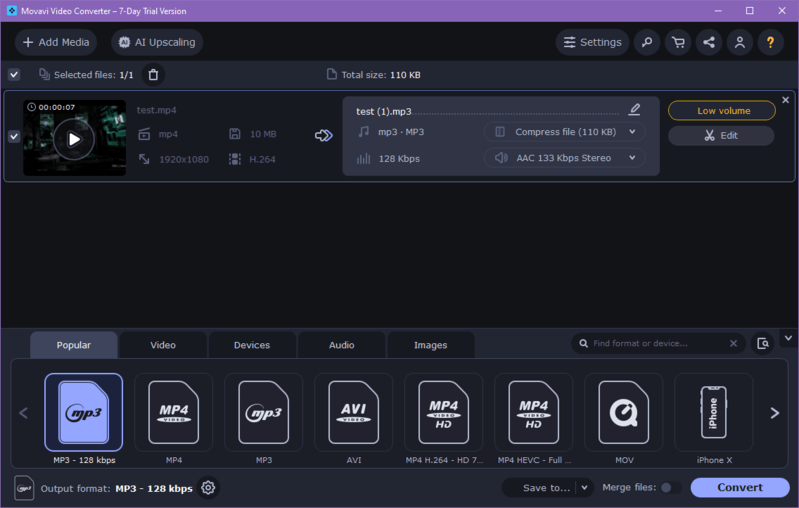Viewport: 799px width, 508px height.
Task: Play the test.mp4 preview
Action: coord(74,139)
